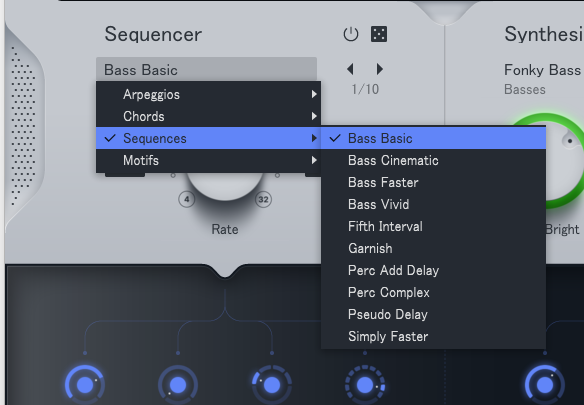
Task: Expand the Motifs submenu
Action: pyautogui.click(x=208, y=160)
